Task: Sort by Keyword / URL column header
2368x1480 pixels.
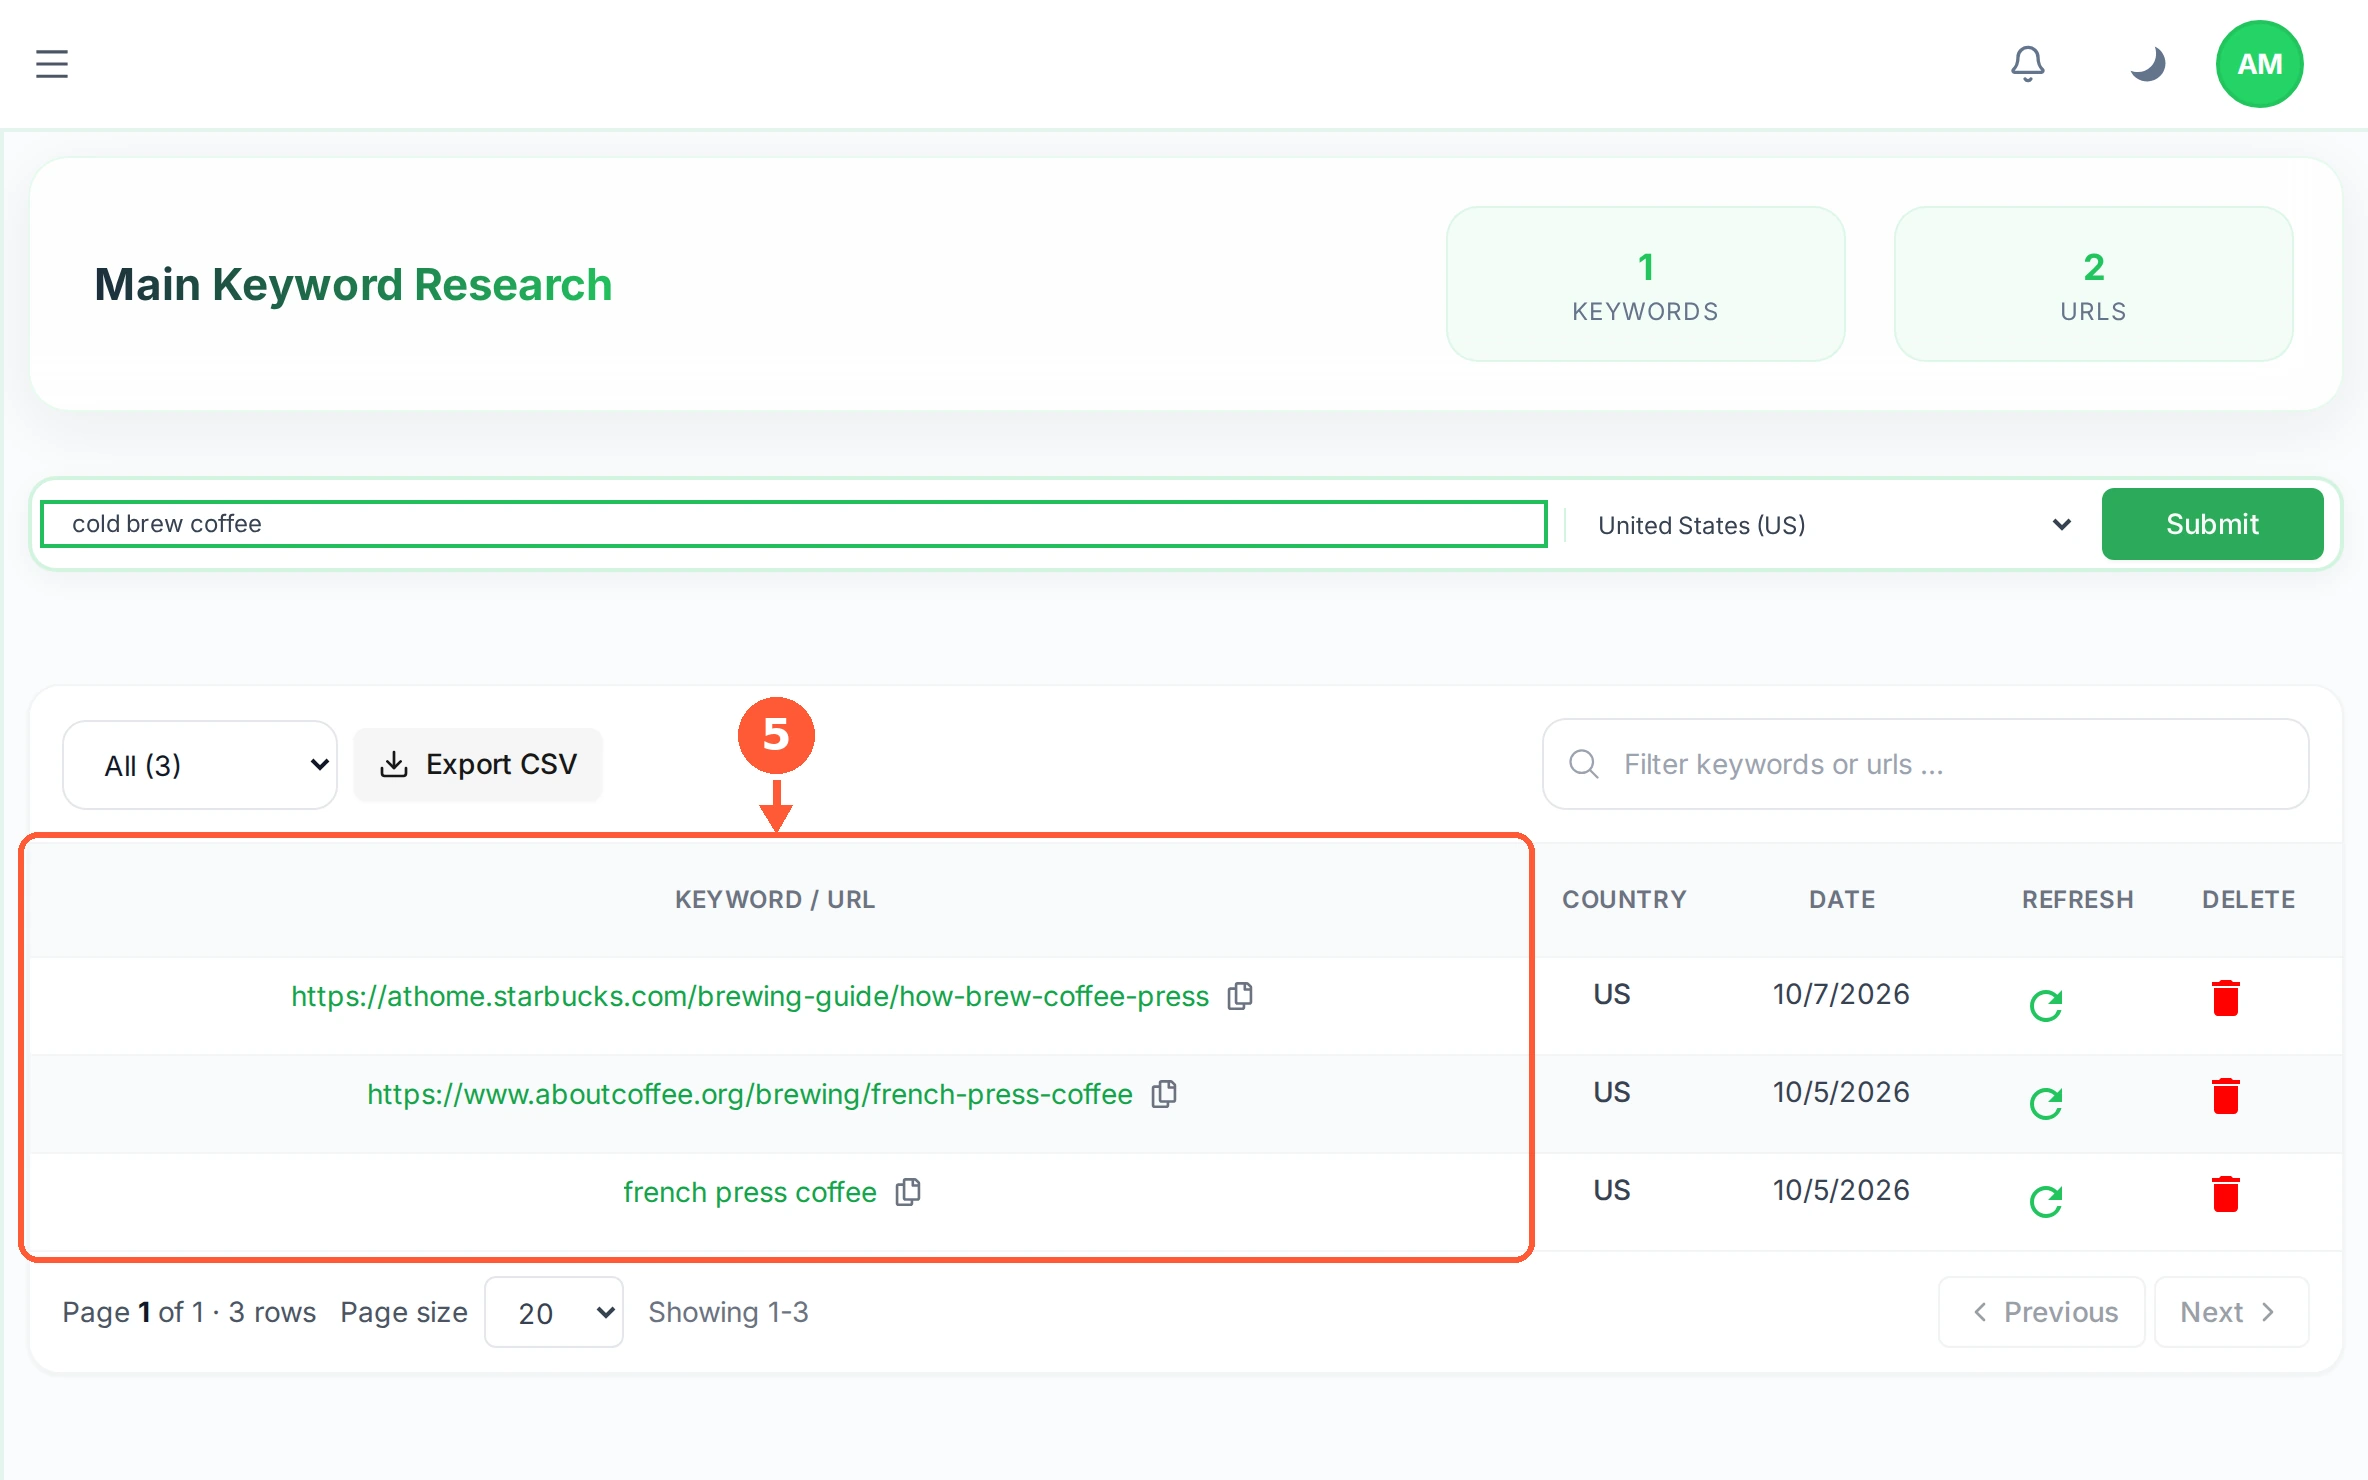Action: point(775,899)
